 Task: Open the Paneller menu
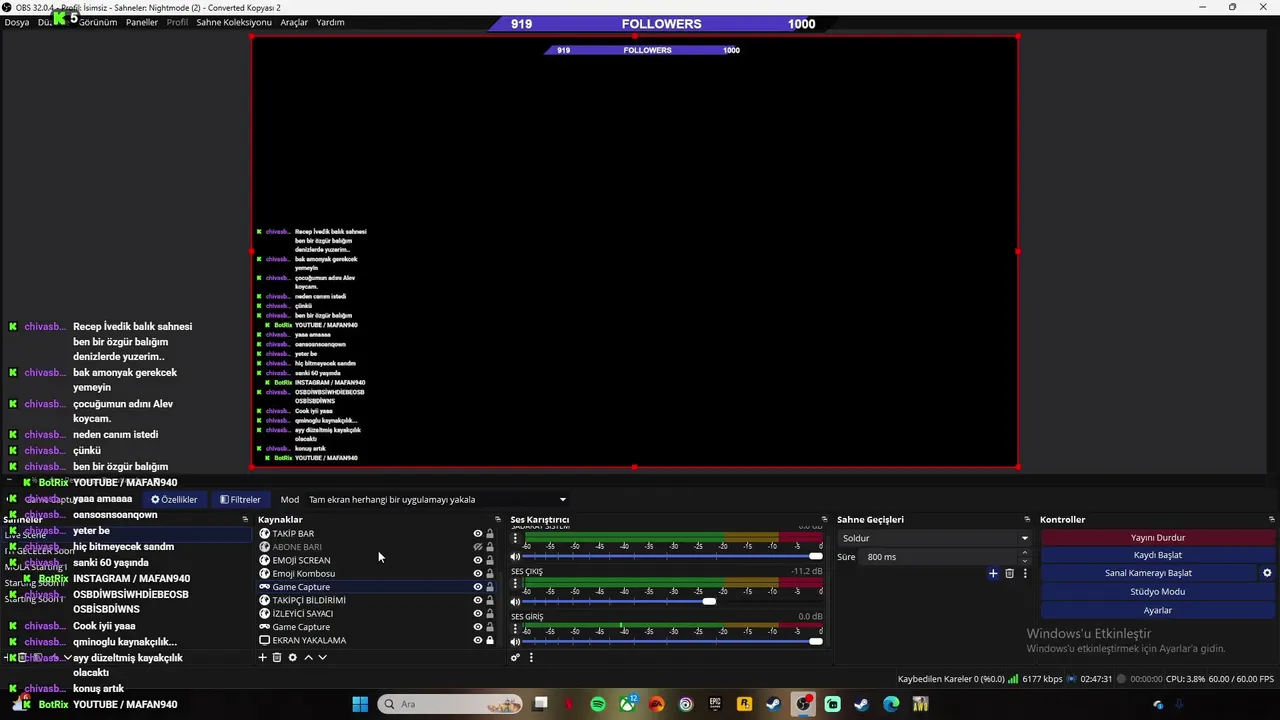coord(142,22)
